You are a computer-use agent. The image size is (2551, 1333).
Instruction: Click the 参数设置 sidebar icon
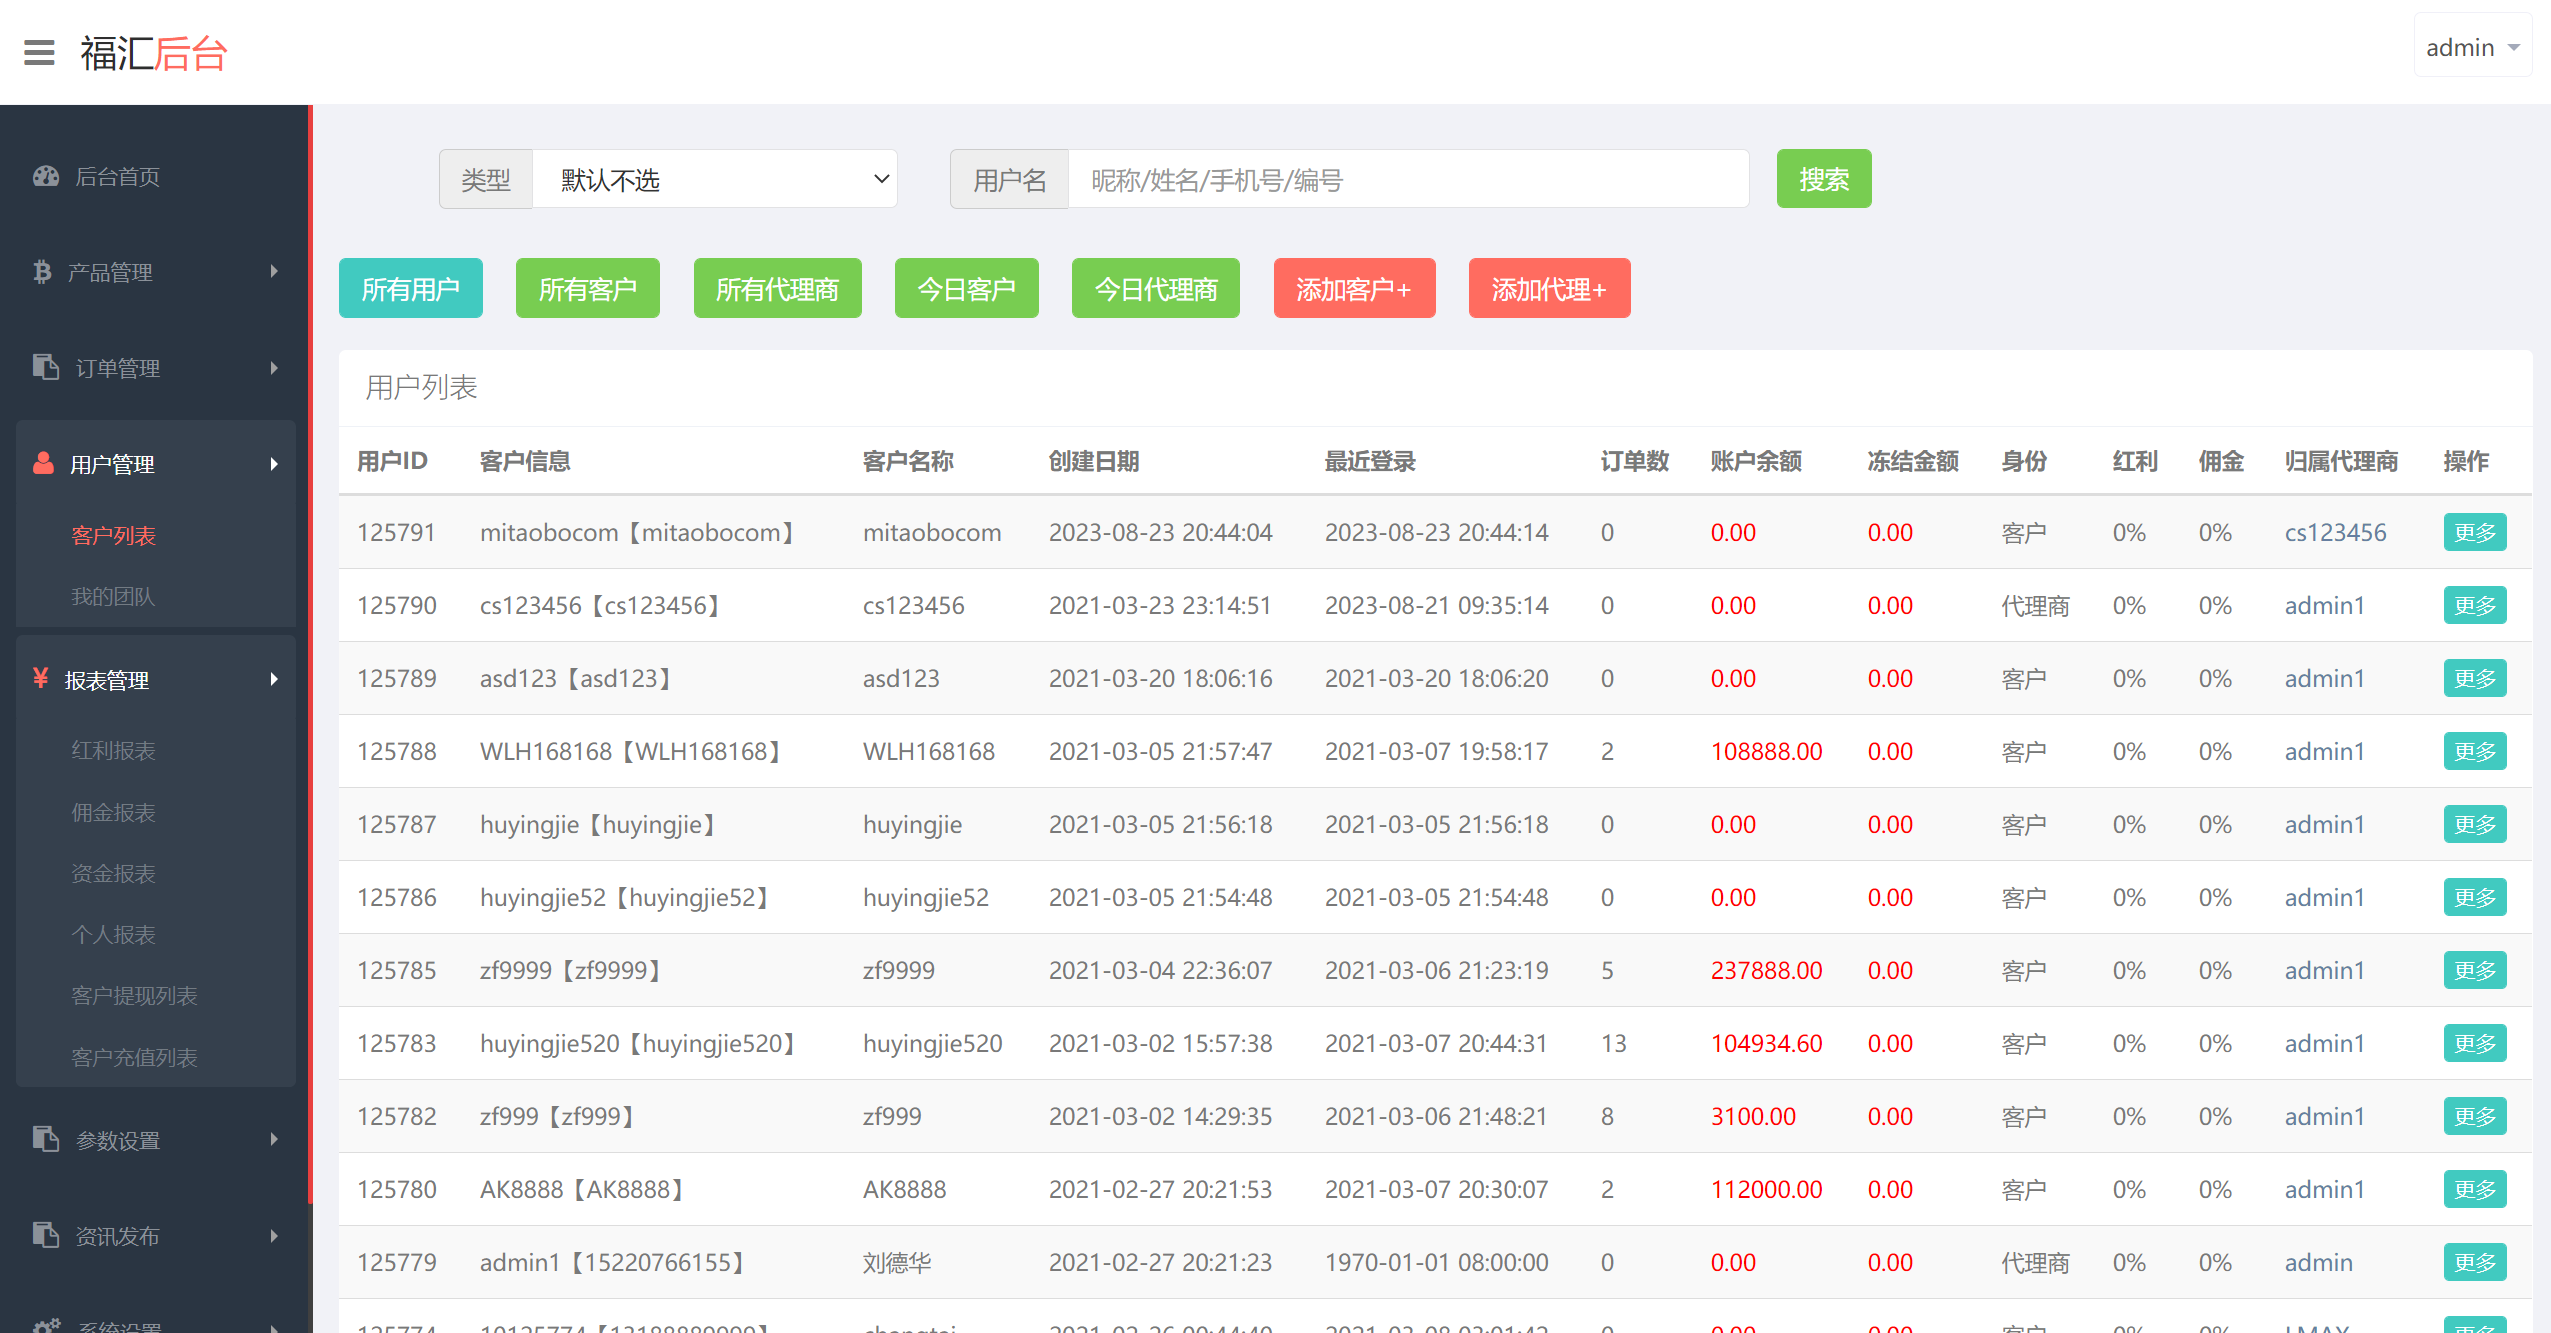[46, 1140]
